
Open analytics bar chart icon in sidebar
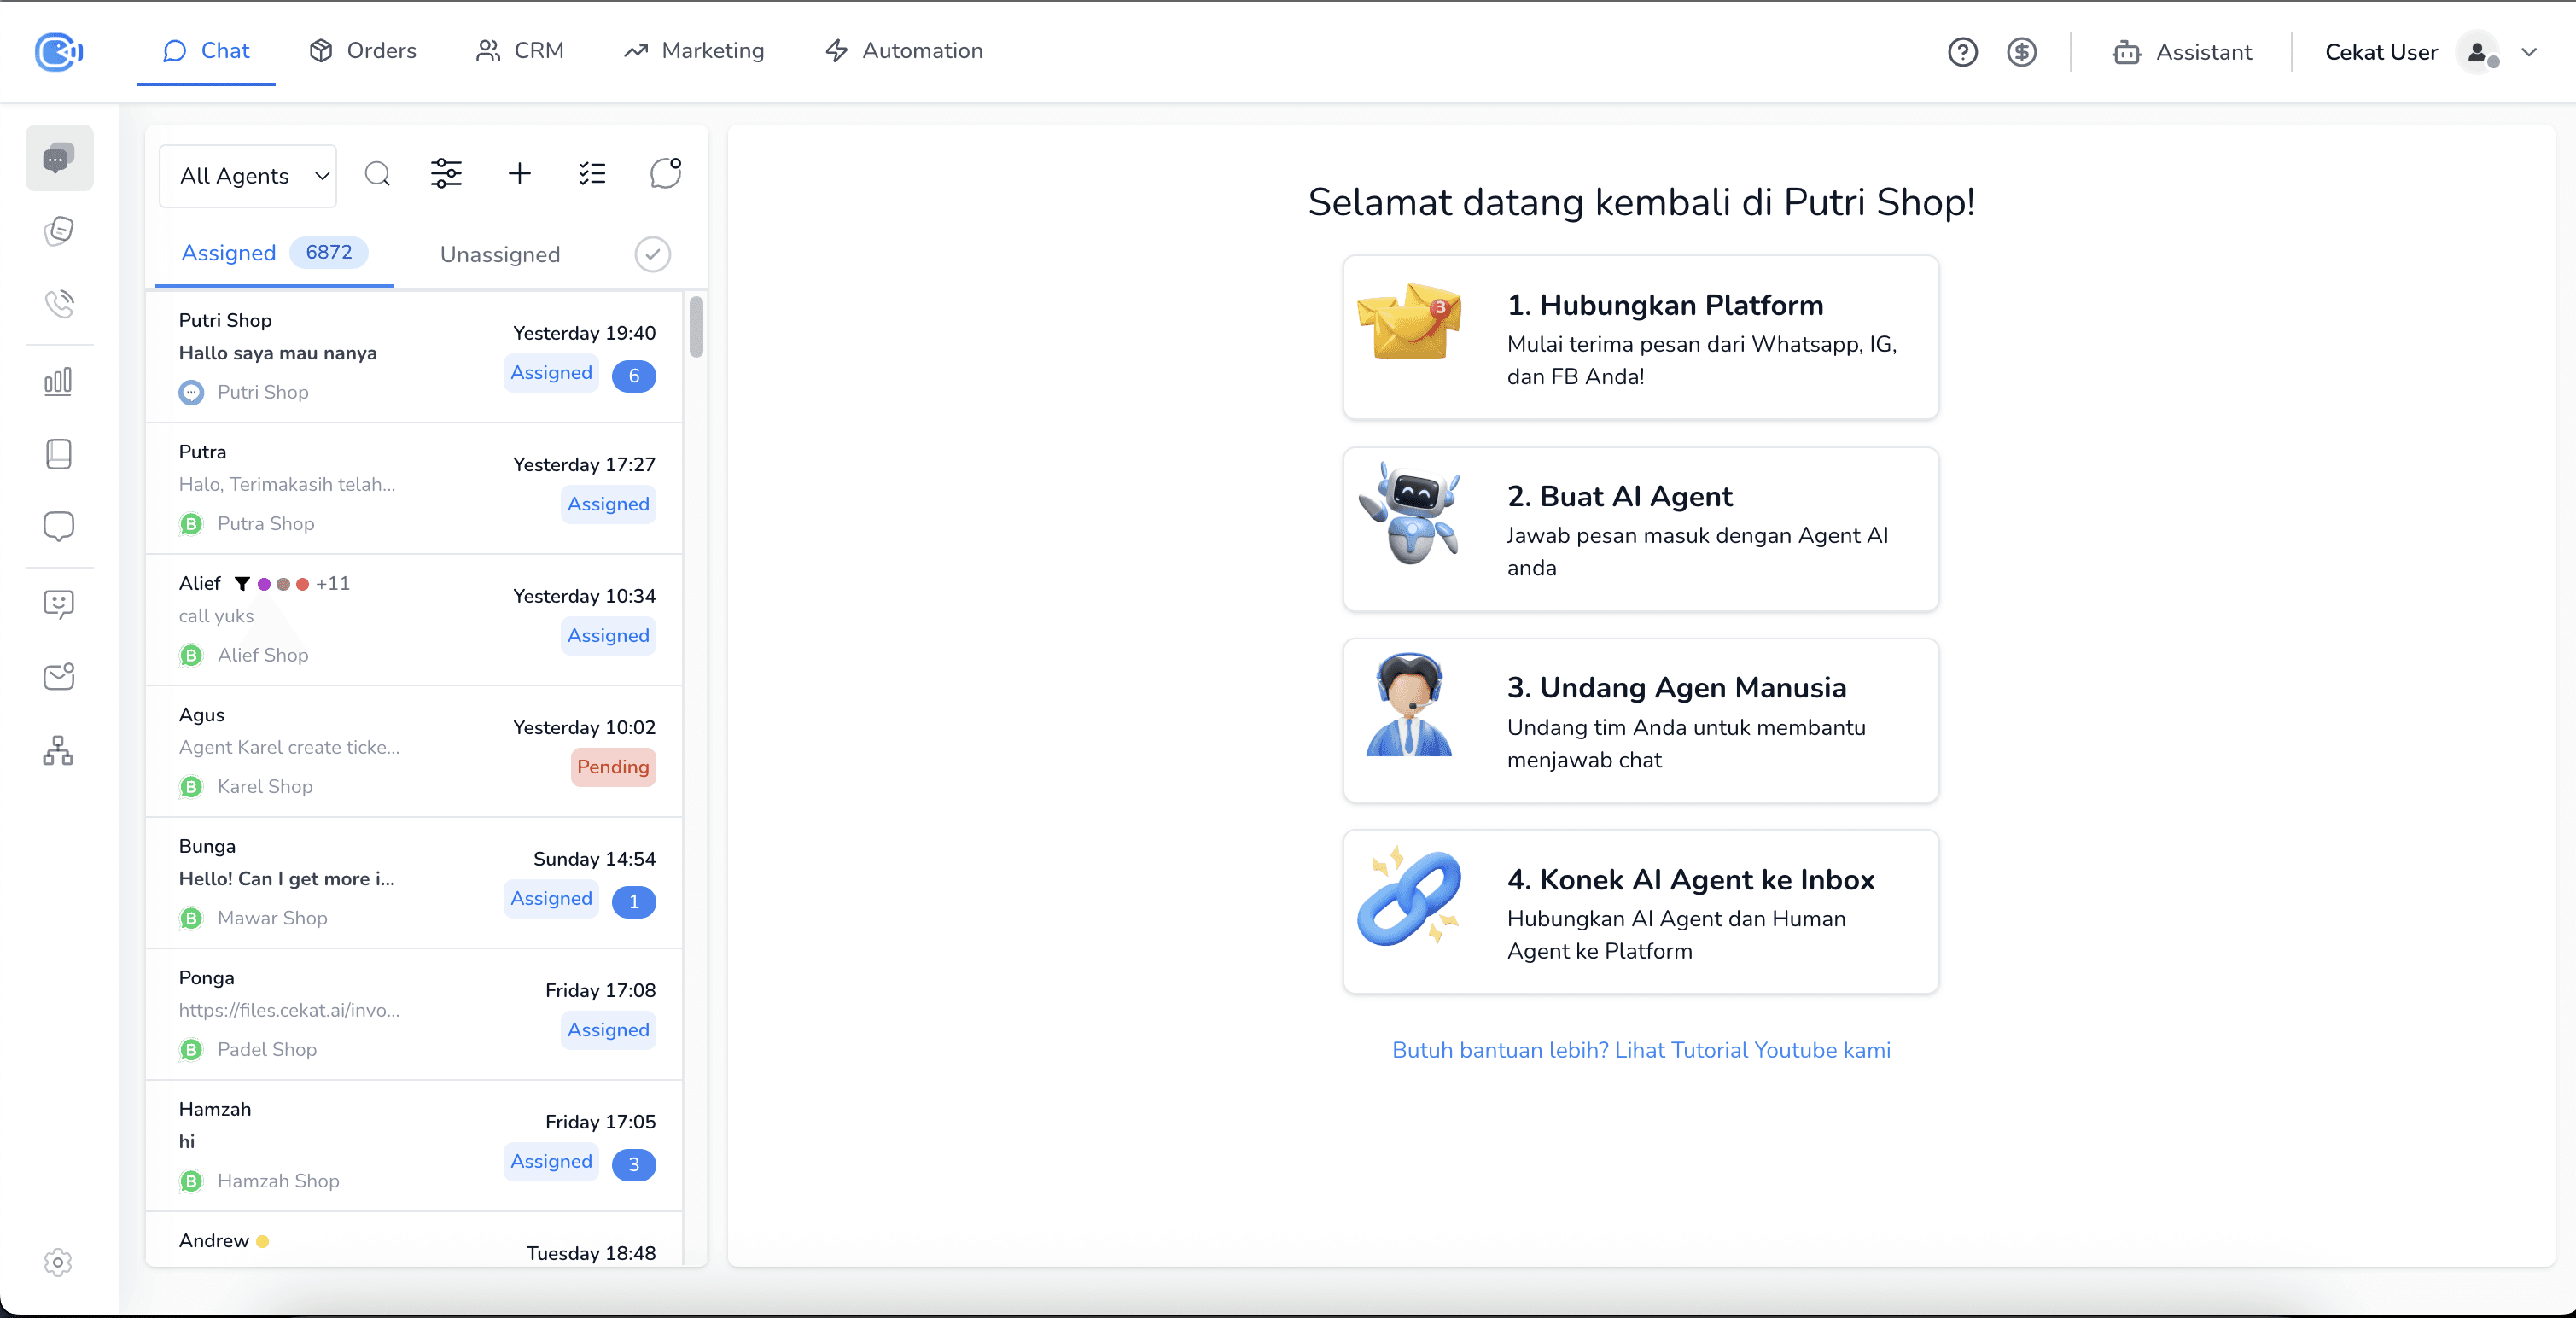59,381
